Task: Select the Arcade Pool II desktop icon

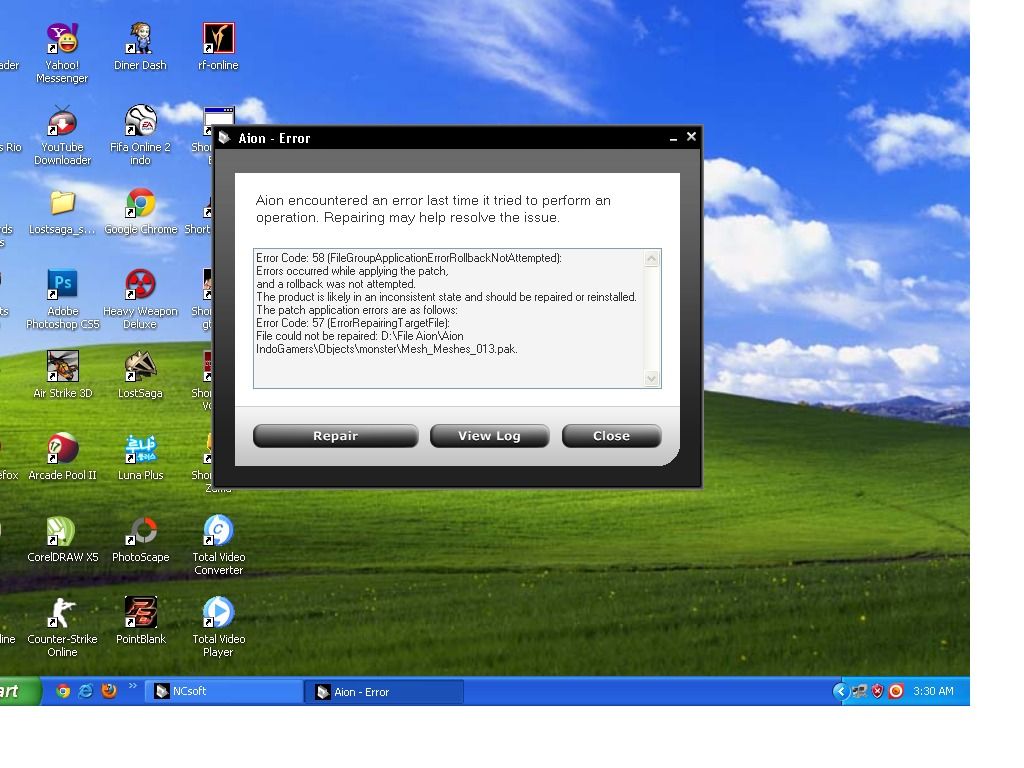Action: point(63,457)
